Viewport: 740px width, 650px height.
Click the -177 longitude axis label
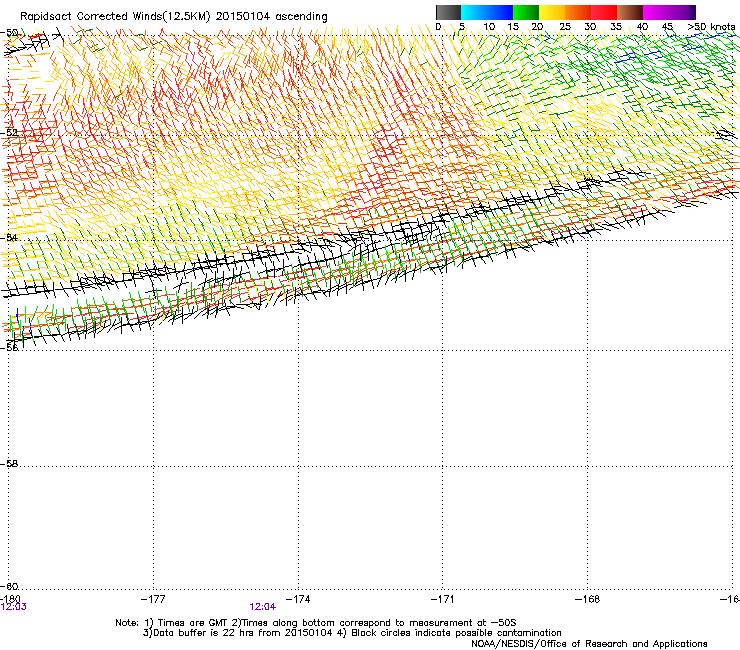153,599
